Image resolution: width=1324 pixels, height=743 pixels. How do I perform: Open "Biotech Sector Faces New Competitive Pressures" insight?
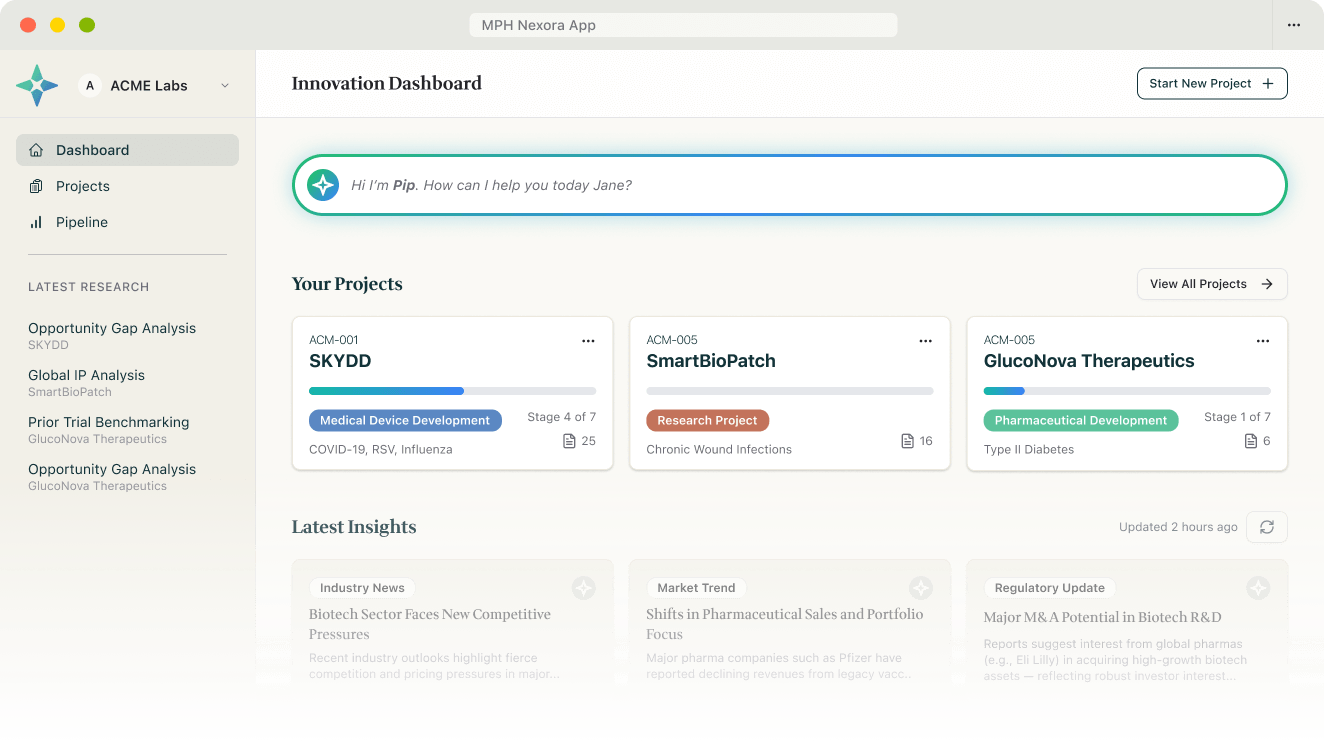[x=430, y=624]
